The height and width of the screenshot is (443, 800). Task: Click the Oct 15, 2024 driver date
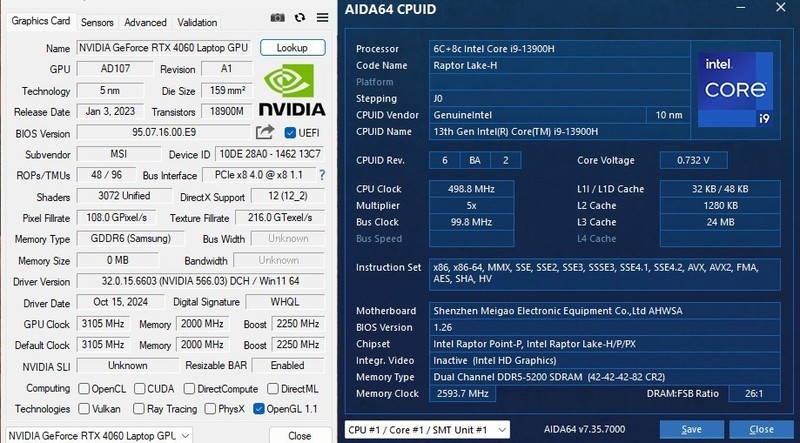coord(120,302)
